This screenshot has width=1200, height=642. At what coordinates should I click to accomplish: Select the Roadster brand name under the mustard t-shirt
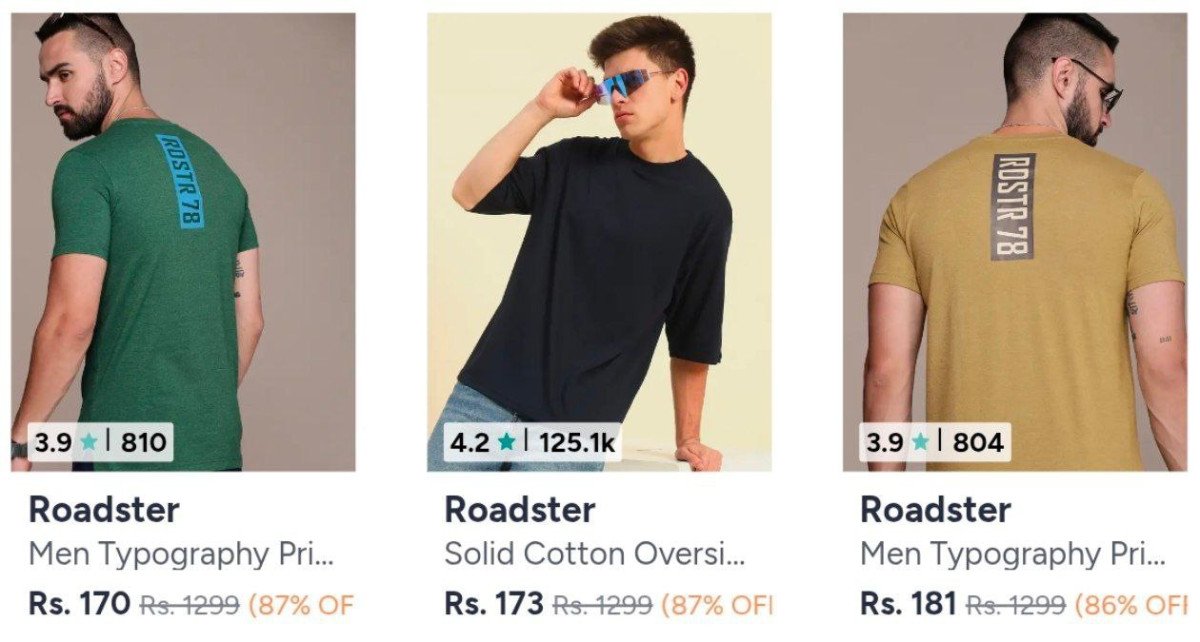pos(936,510)
